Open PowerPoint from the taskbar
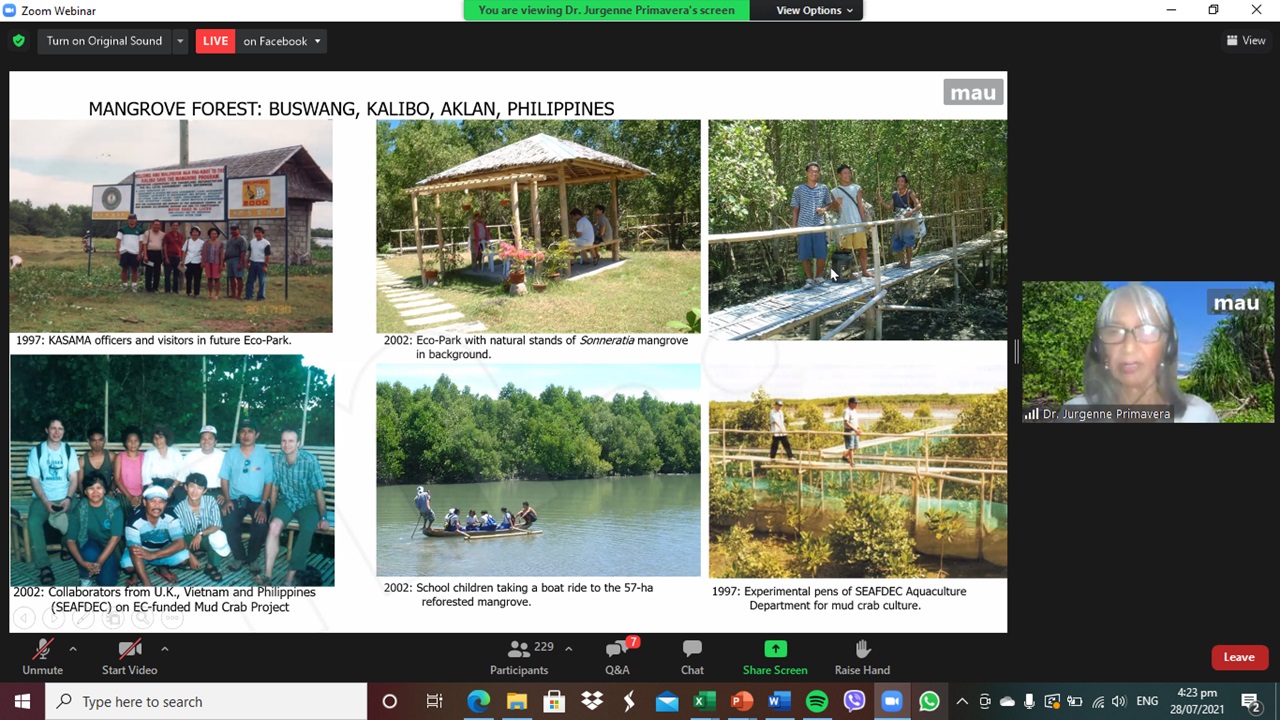 point(741,701)
